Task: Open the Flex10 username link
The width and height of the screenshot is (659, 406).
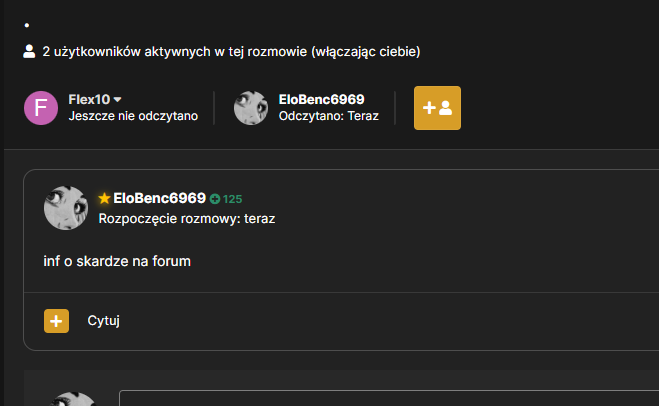Action: coord(89,100)
